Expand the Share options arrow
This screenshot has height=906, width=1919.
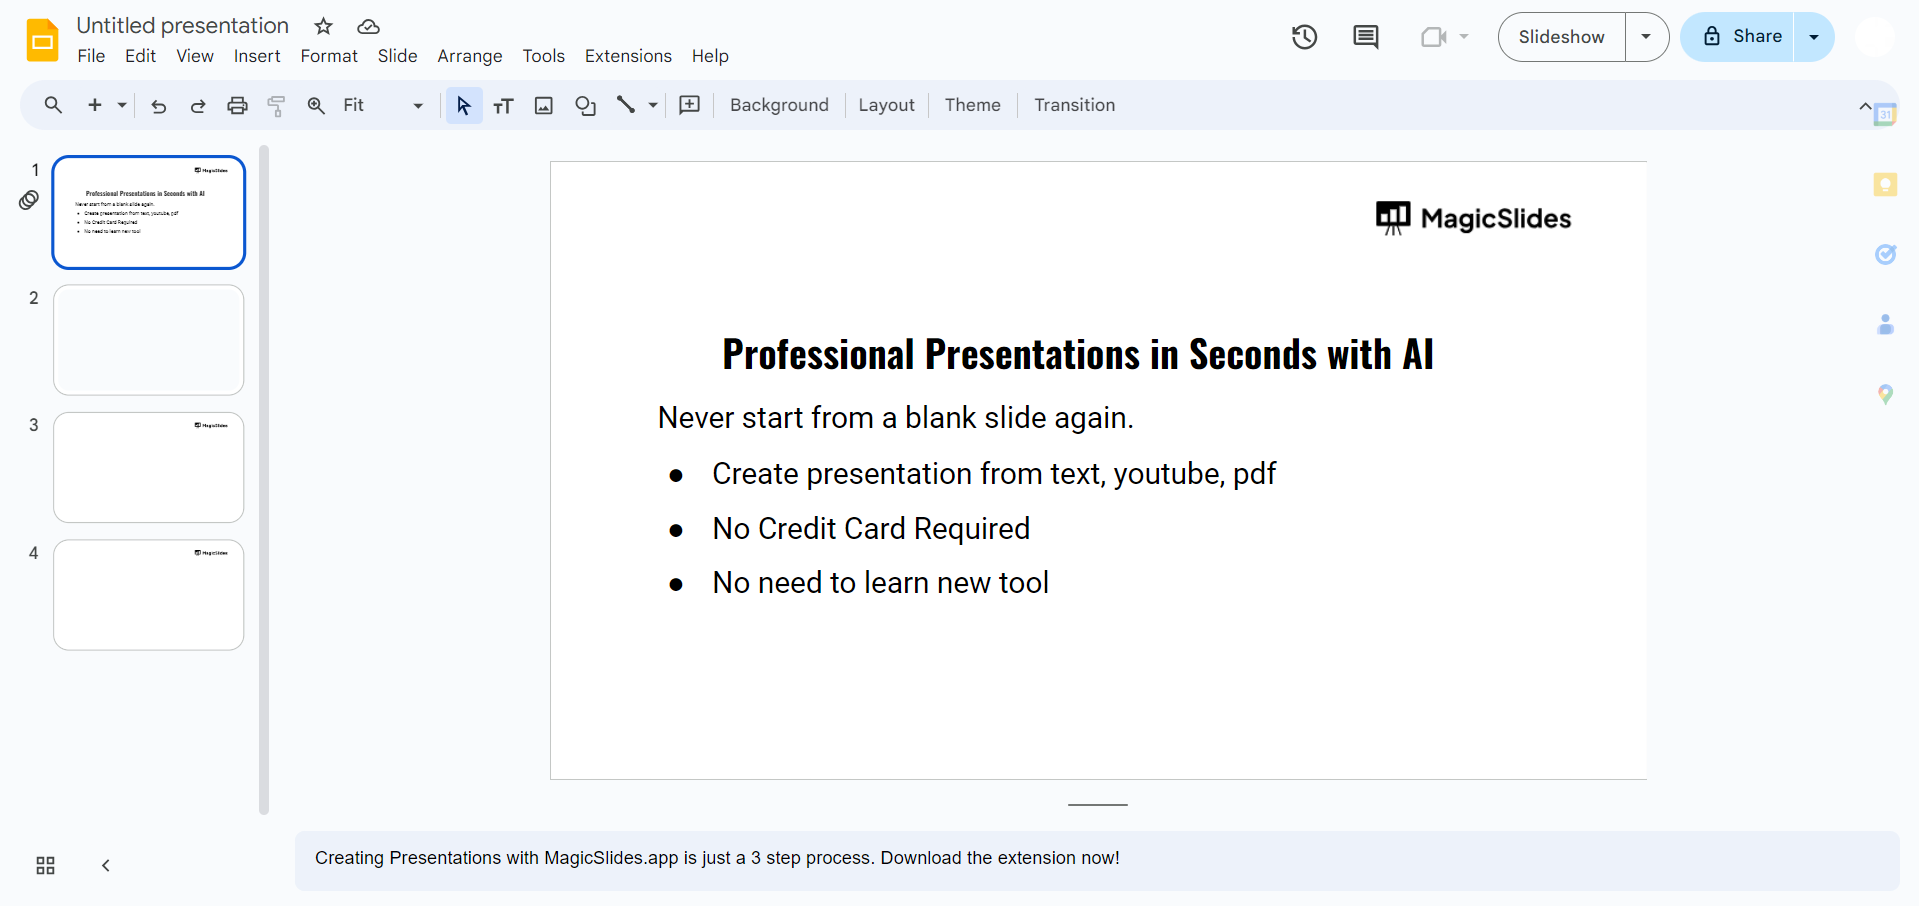(x=1813, y=37)
